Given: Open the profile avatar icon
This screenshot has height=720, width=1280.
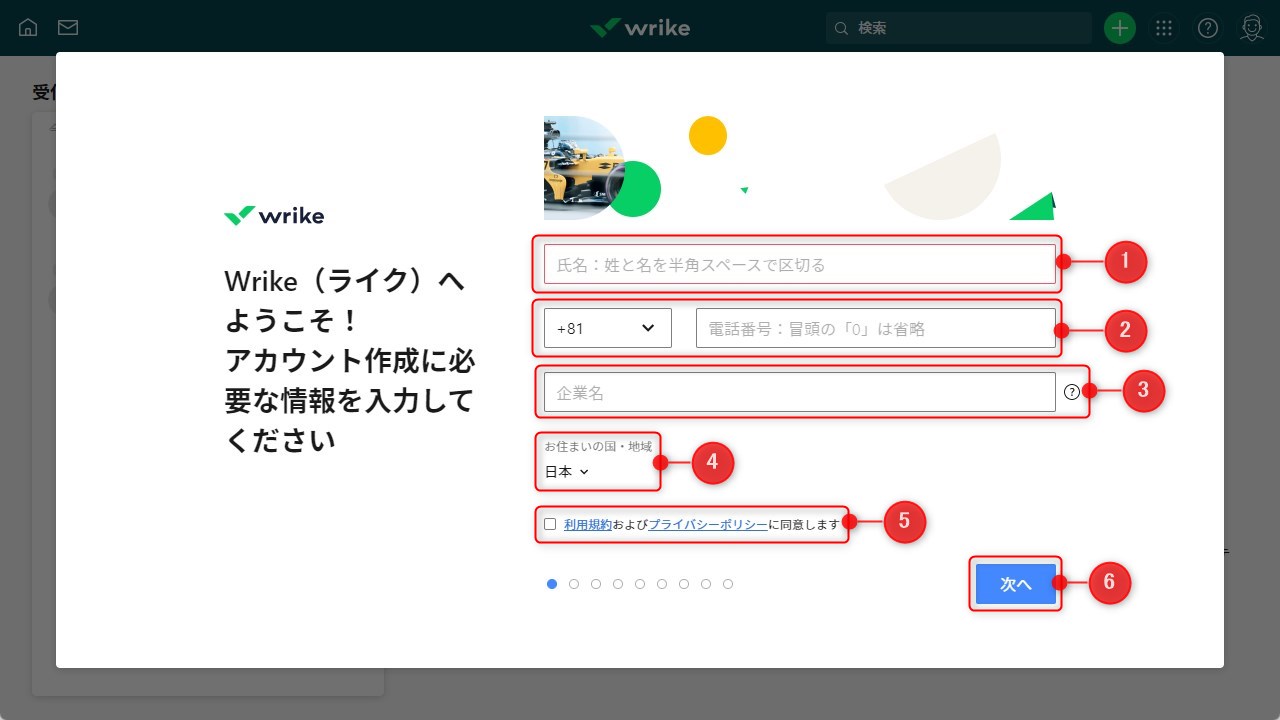Looking at the screenshot, I should coord(1251,28).
